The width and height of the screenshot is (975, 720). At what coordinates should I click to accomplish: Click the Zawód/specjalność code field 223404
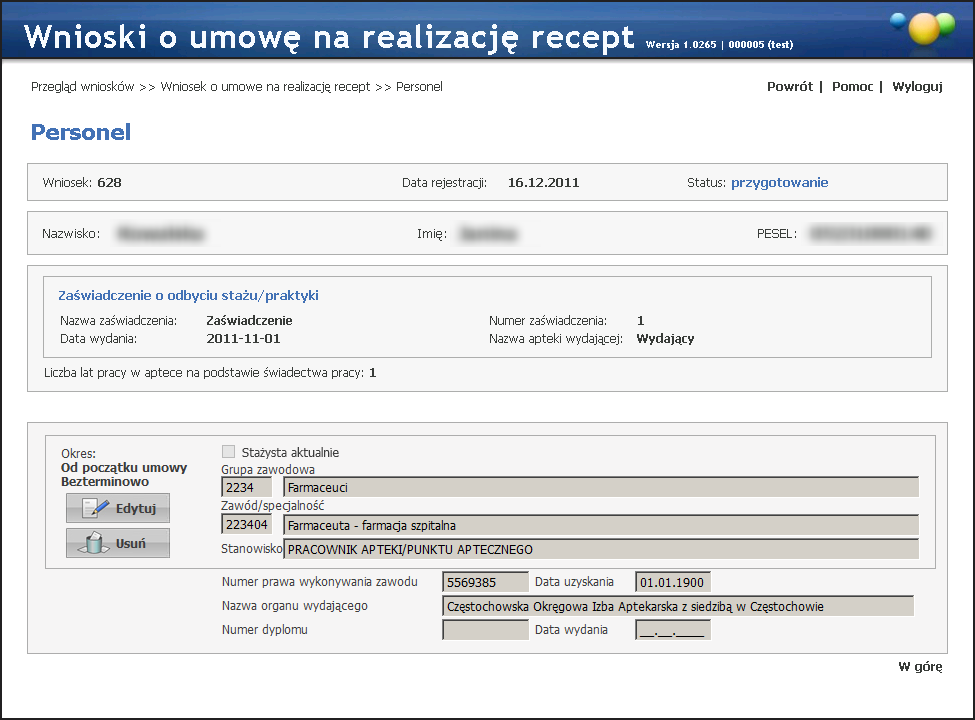(246, 525)
